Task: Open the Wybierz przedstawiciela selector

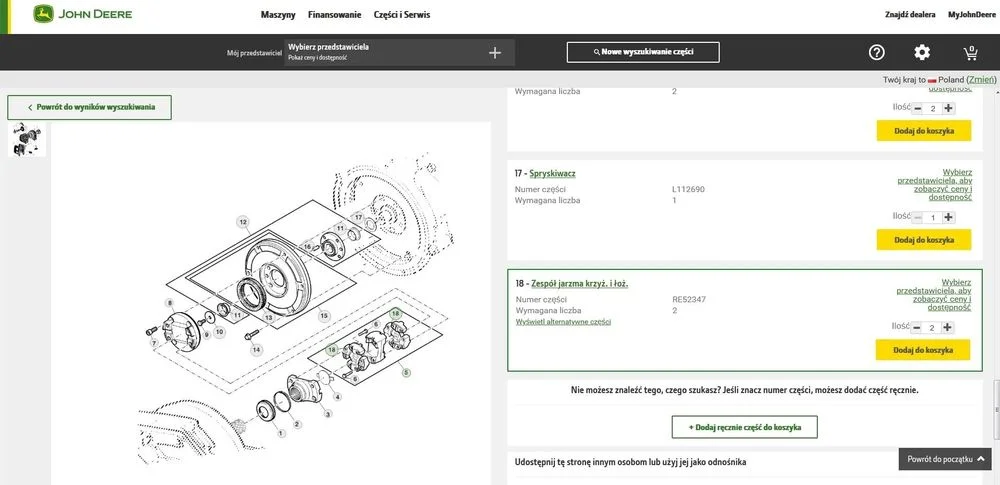Action: tap(399, 52)
